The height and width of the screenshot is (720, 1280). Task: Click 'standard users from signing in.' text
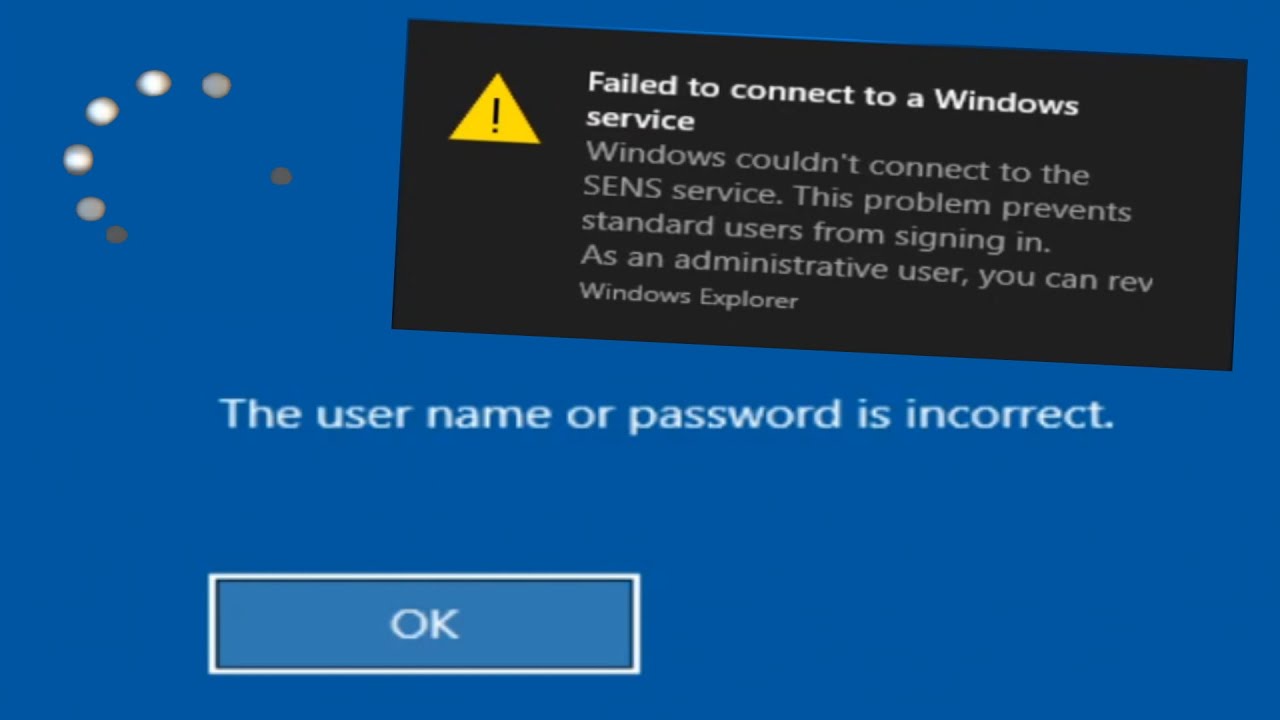[x=817, y=232]
